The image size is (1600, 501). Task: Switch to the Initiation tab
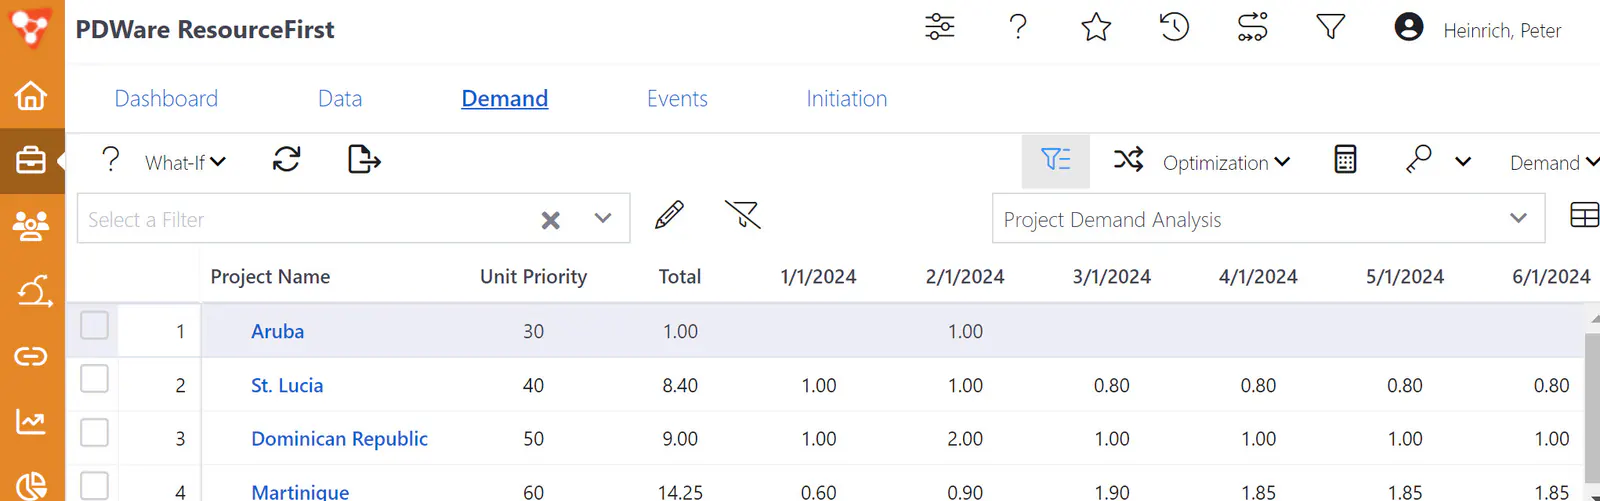coord(846,98)
